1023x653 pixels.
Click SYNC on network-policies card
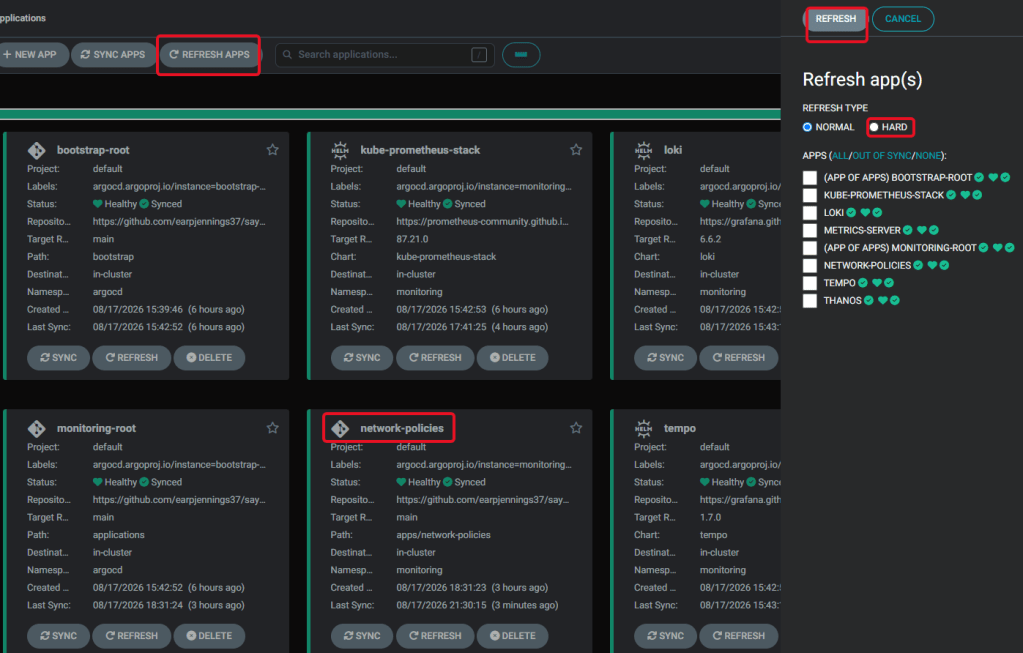point(361,635)
